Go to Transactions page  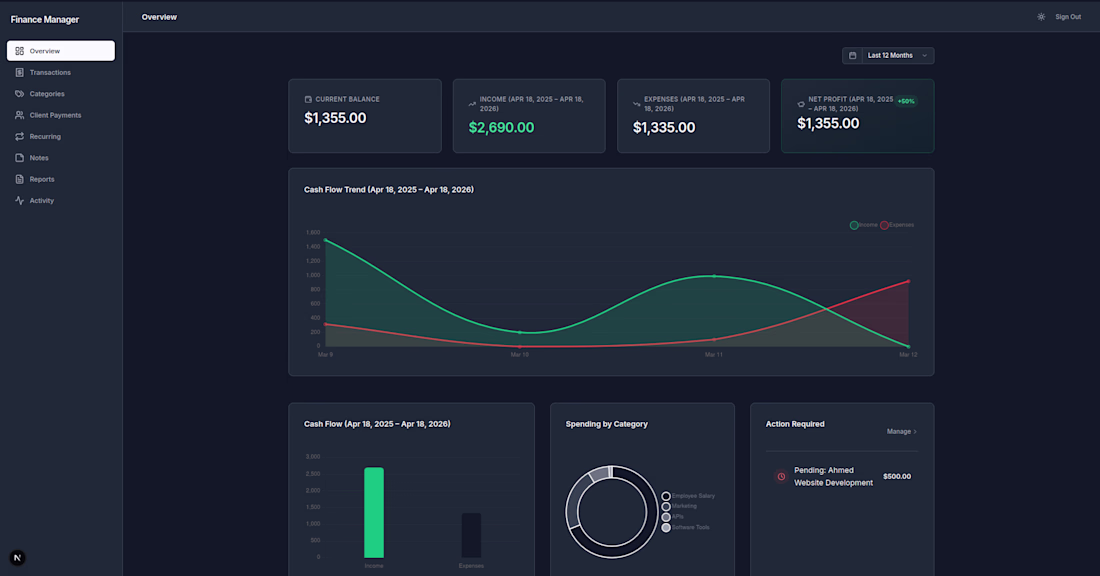click(61, 72)
